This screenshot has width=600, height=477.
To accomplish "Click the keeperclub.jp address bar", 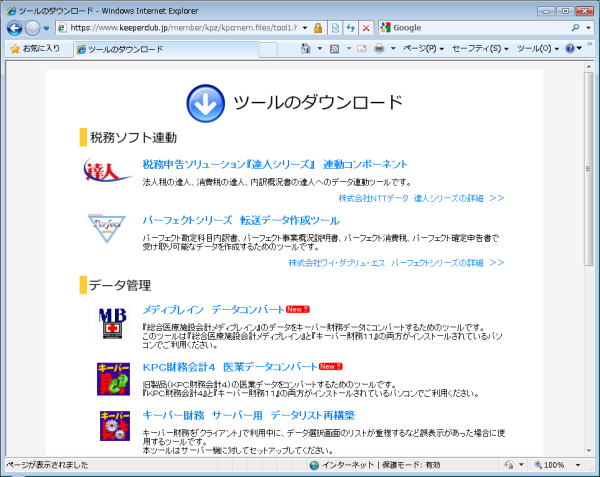I will pos(183,28).
